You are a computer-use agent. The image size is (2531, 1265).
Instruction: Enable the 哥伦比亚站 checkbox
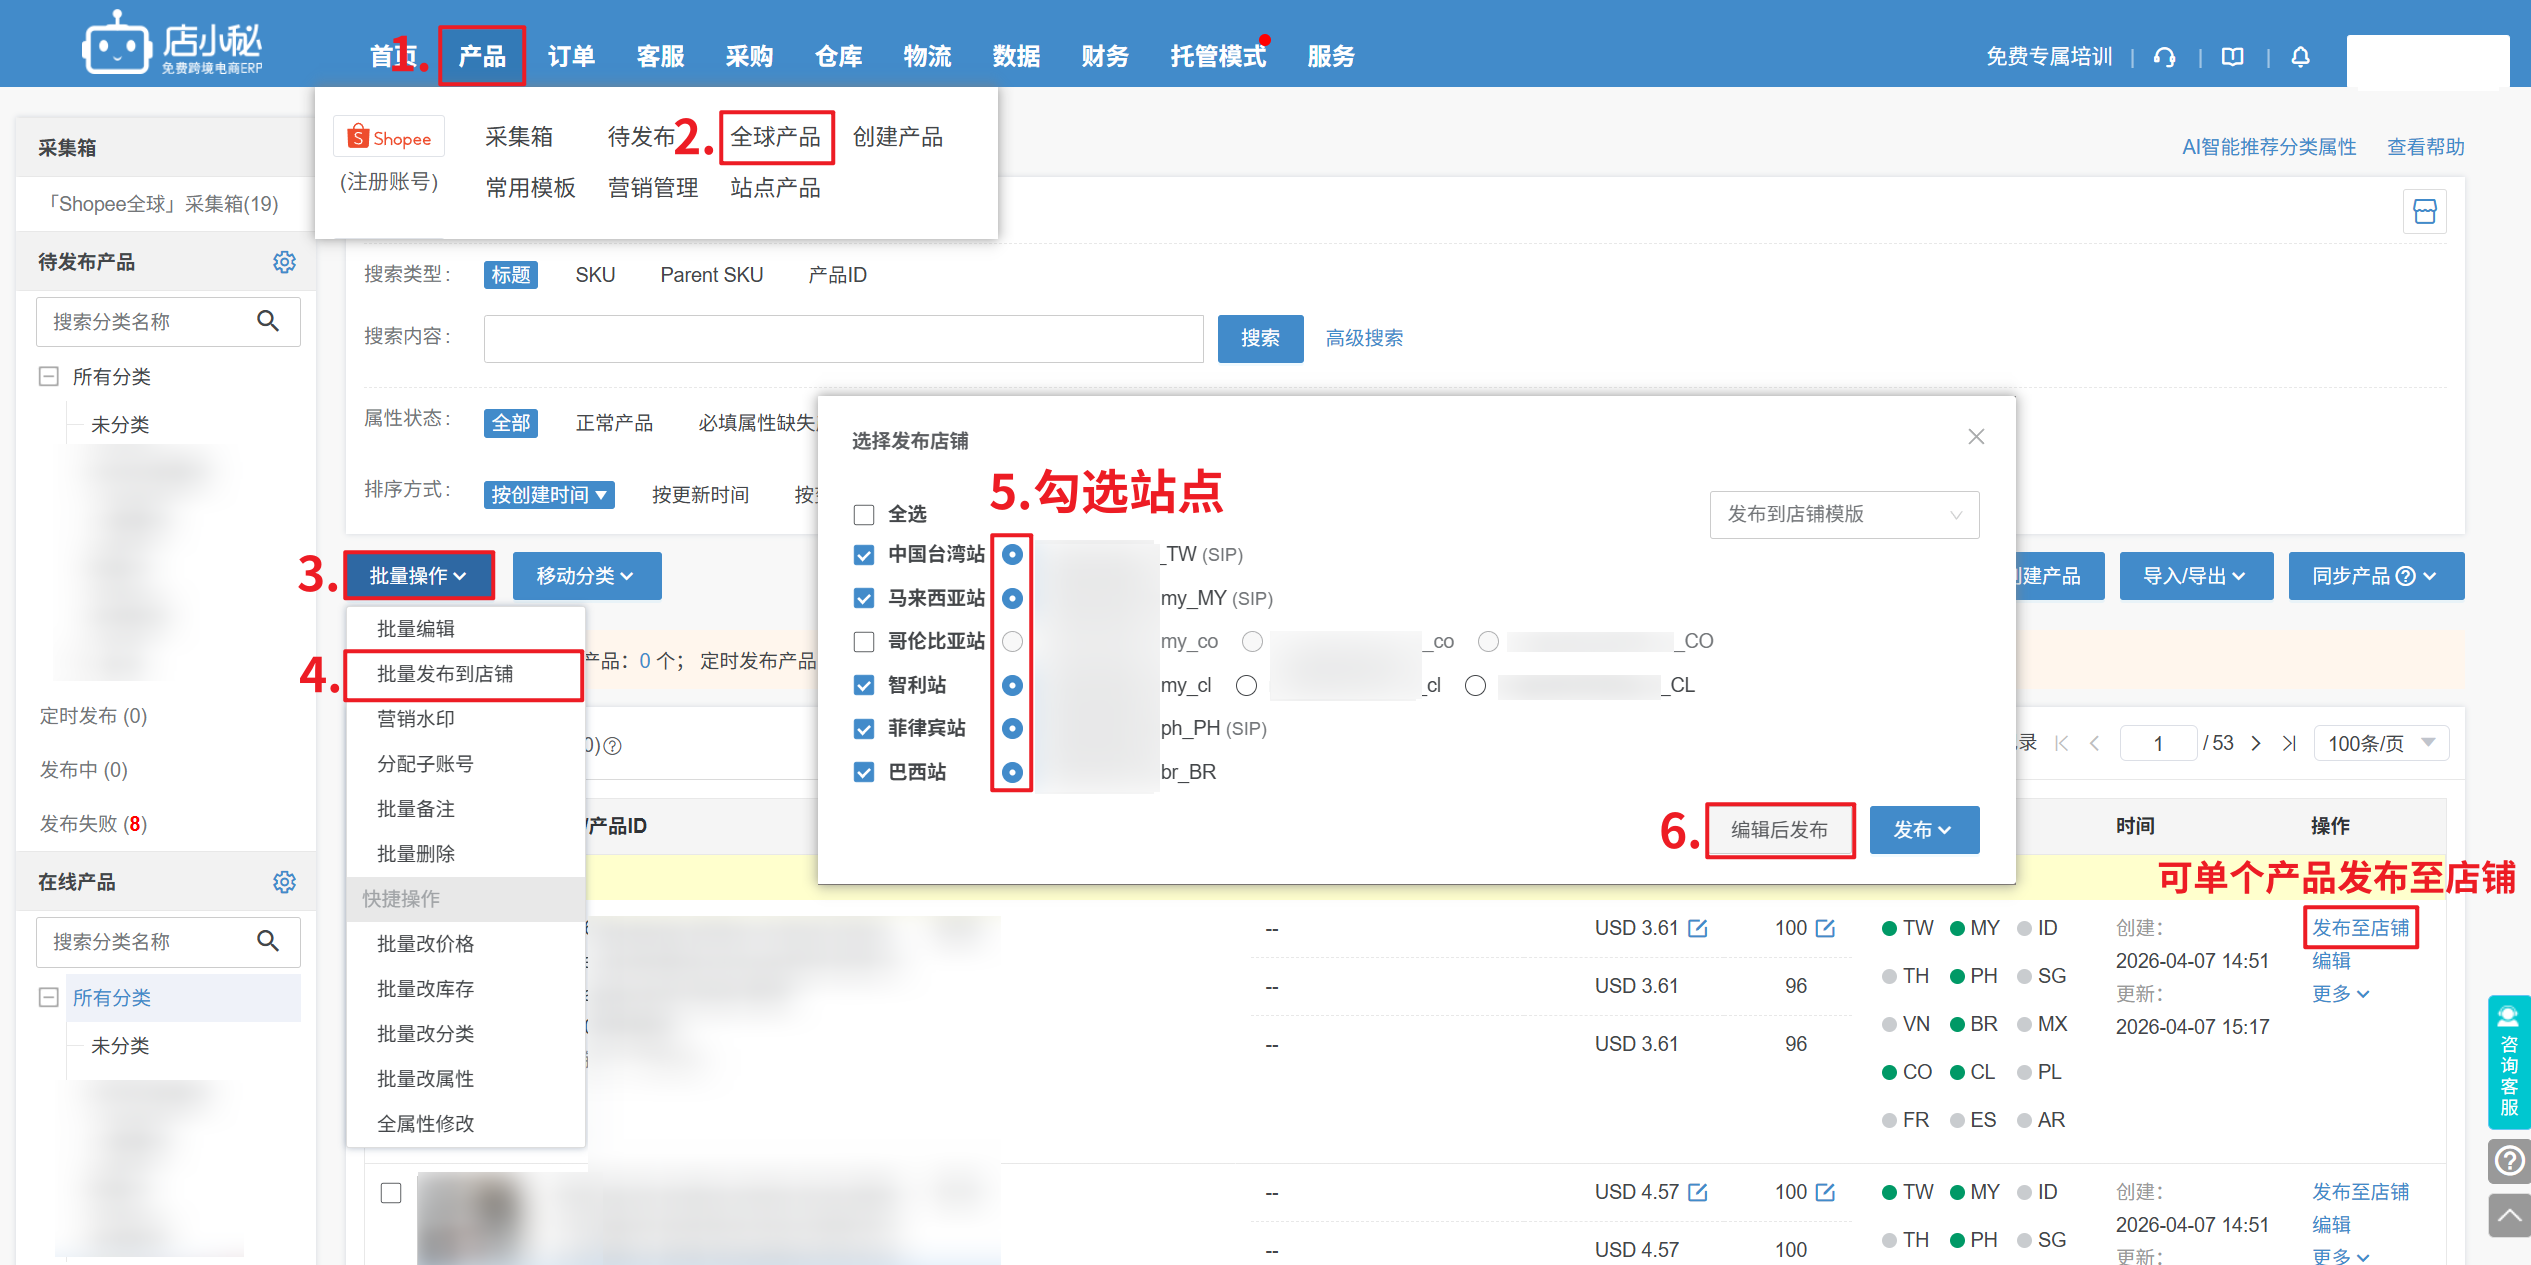[864, 641]
